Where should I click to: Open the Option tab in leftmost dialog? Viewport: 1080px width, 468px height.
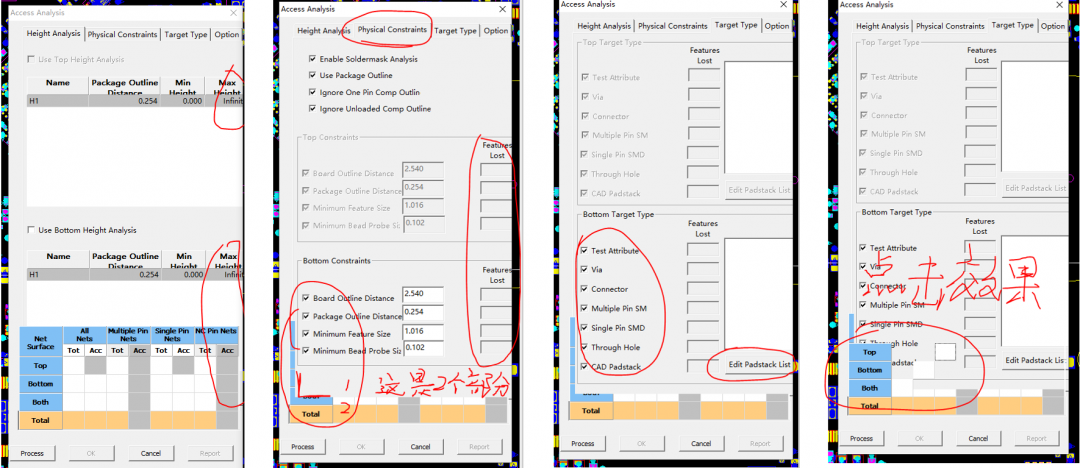click(227, 34)
